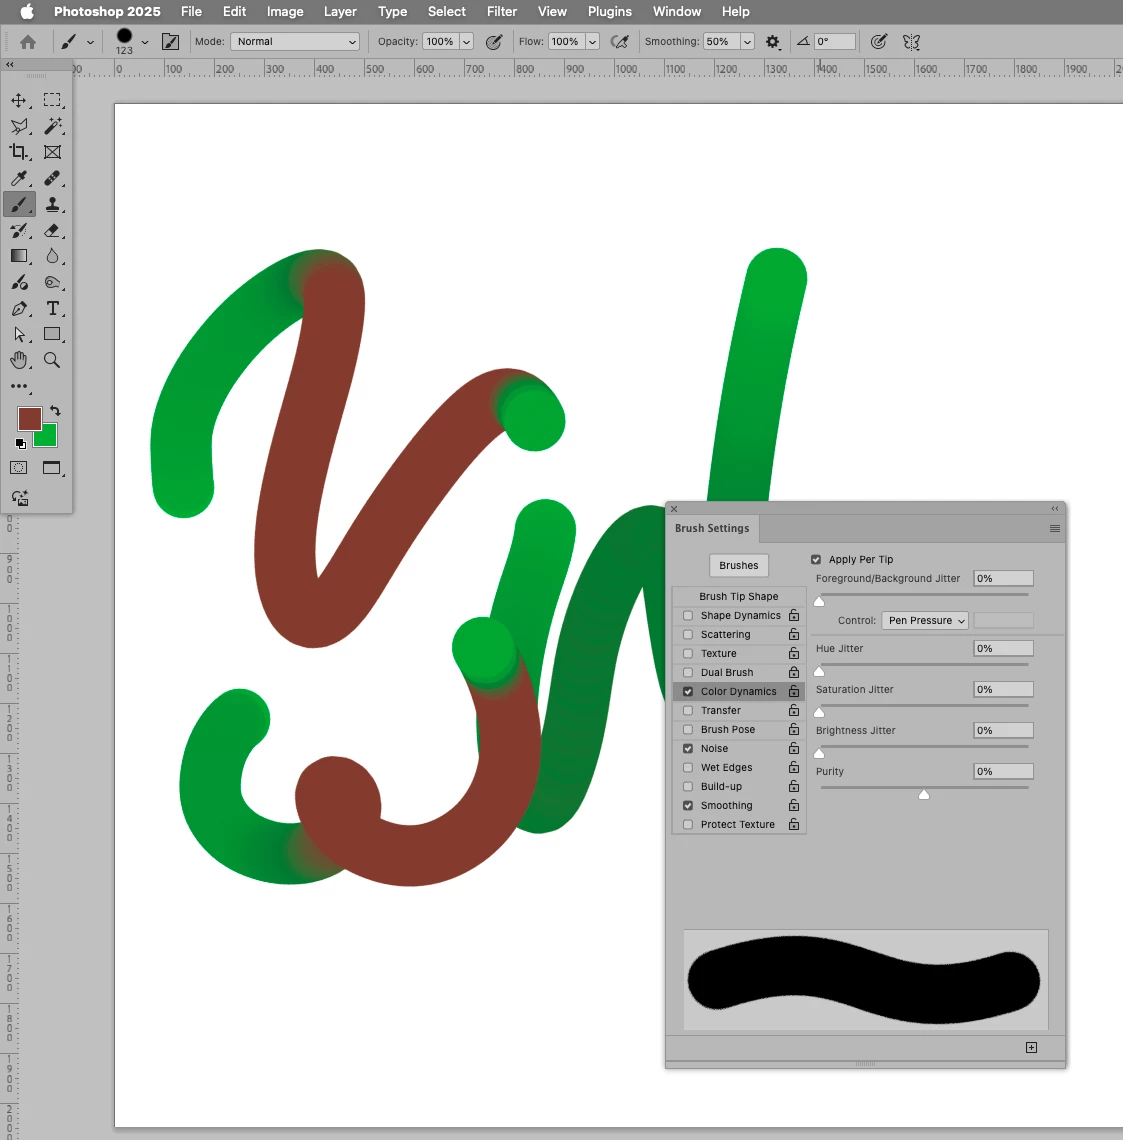Toggle symmetry paint butterfly options
This screenshot has height=1140, width=1123.
click(x=911, y=42)
